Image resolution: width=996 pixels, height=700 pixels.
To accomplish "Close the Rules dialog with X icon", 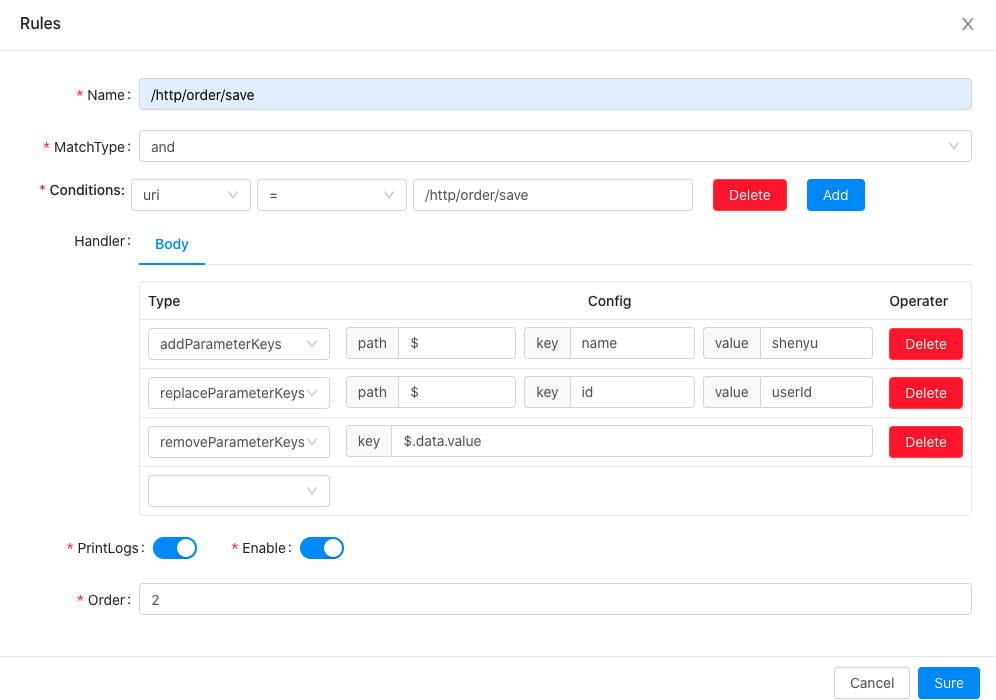I will point(967,24).
